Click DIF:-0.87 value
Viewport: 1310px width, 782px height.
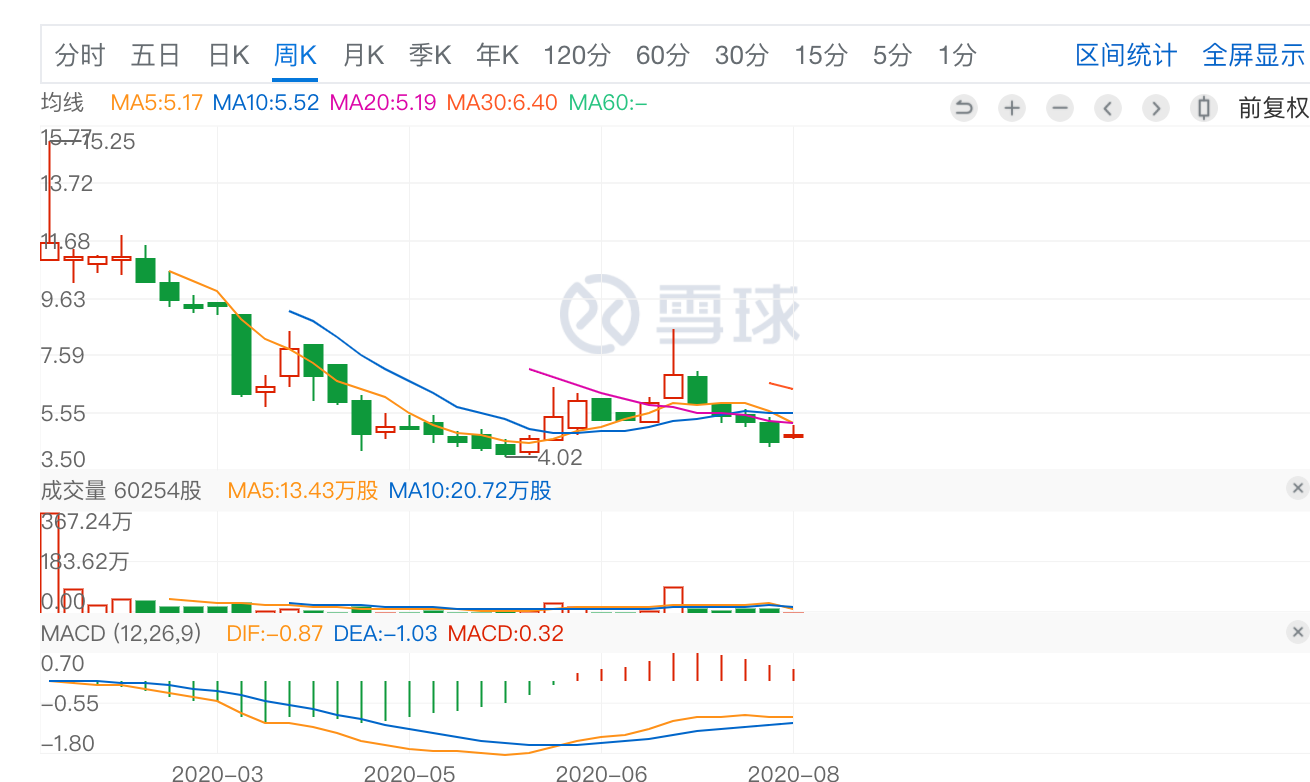click(x=275, y=633)
